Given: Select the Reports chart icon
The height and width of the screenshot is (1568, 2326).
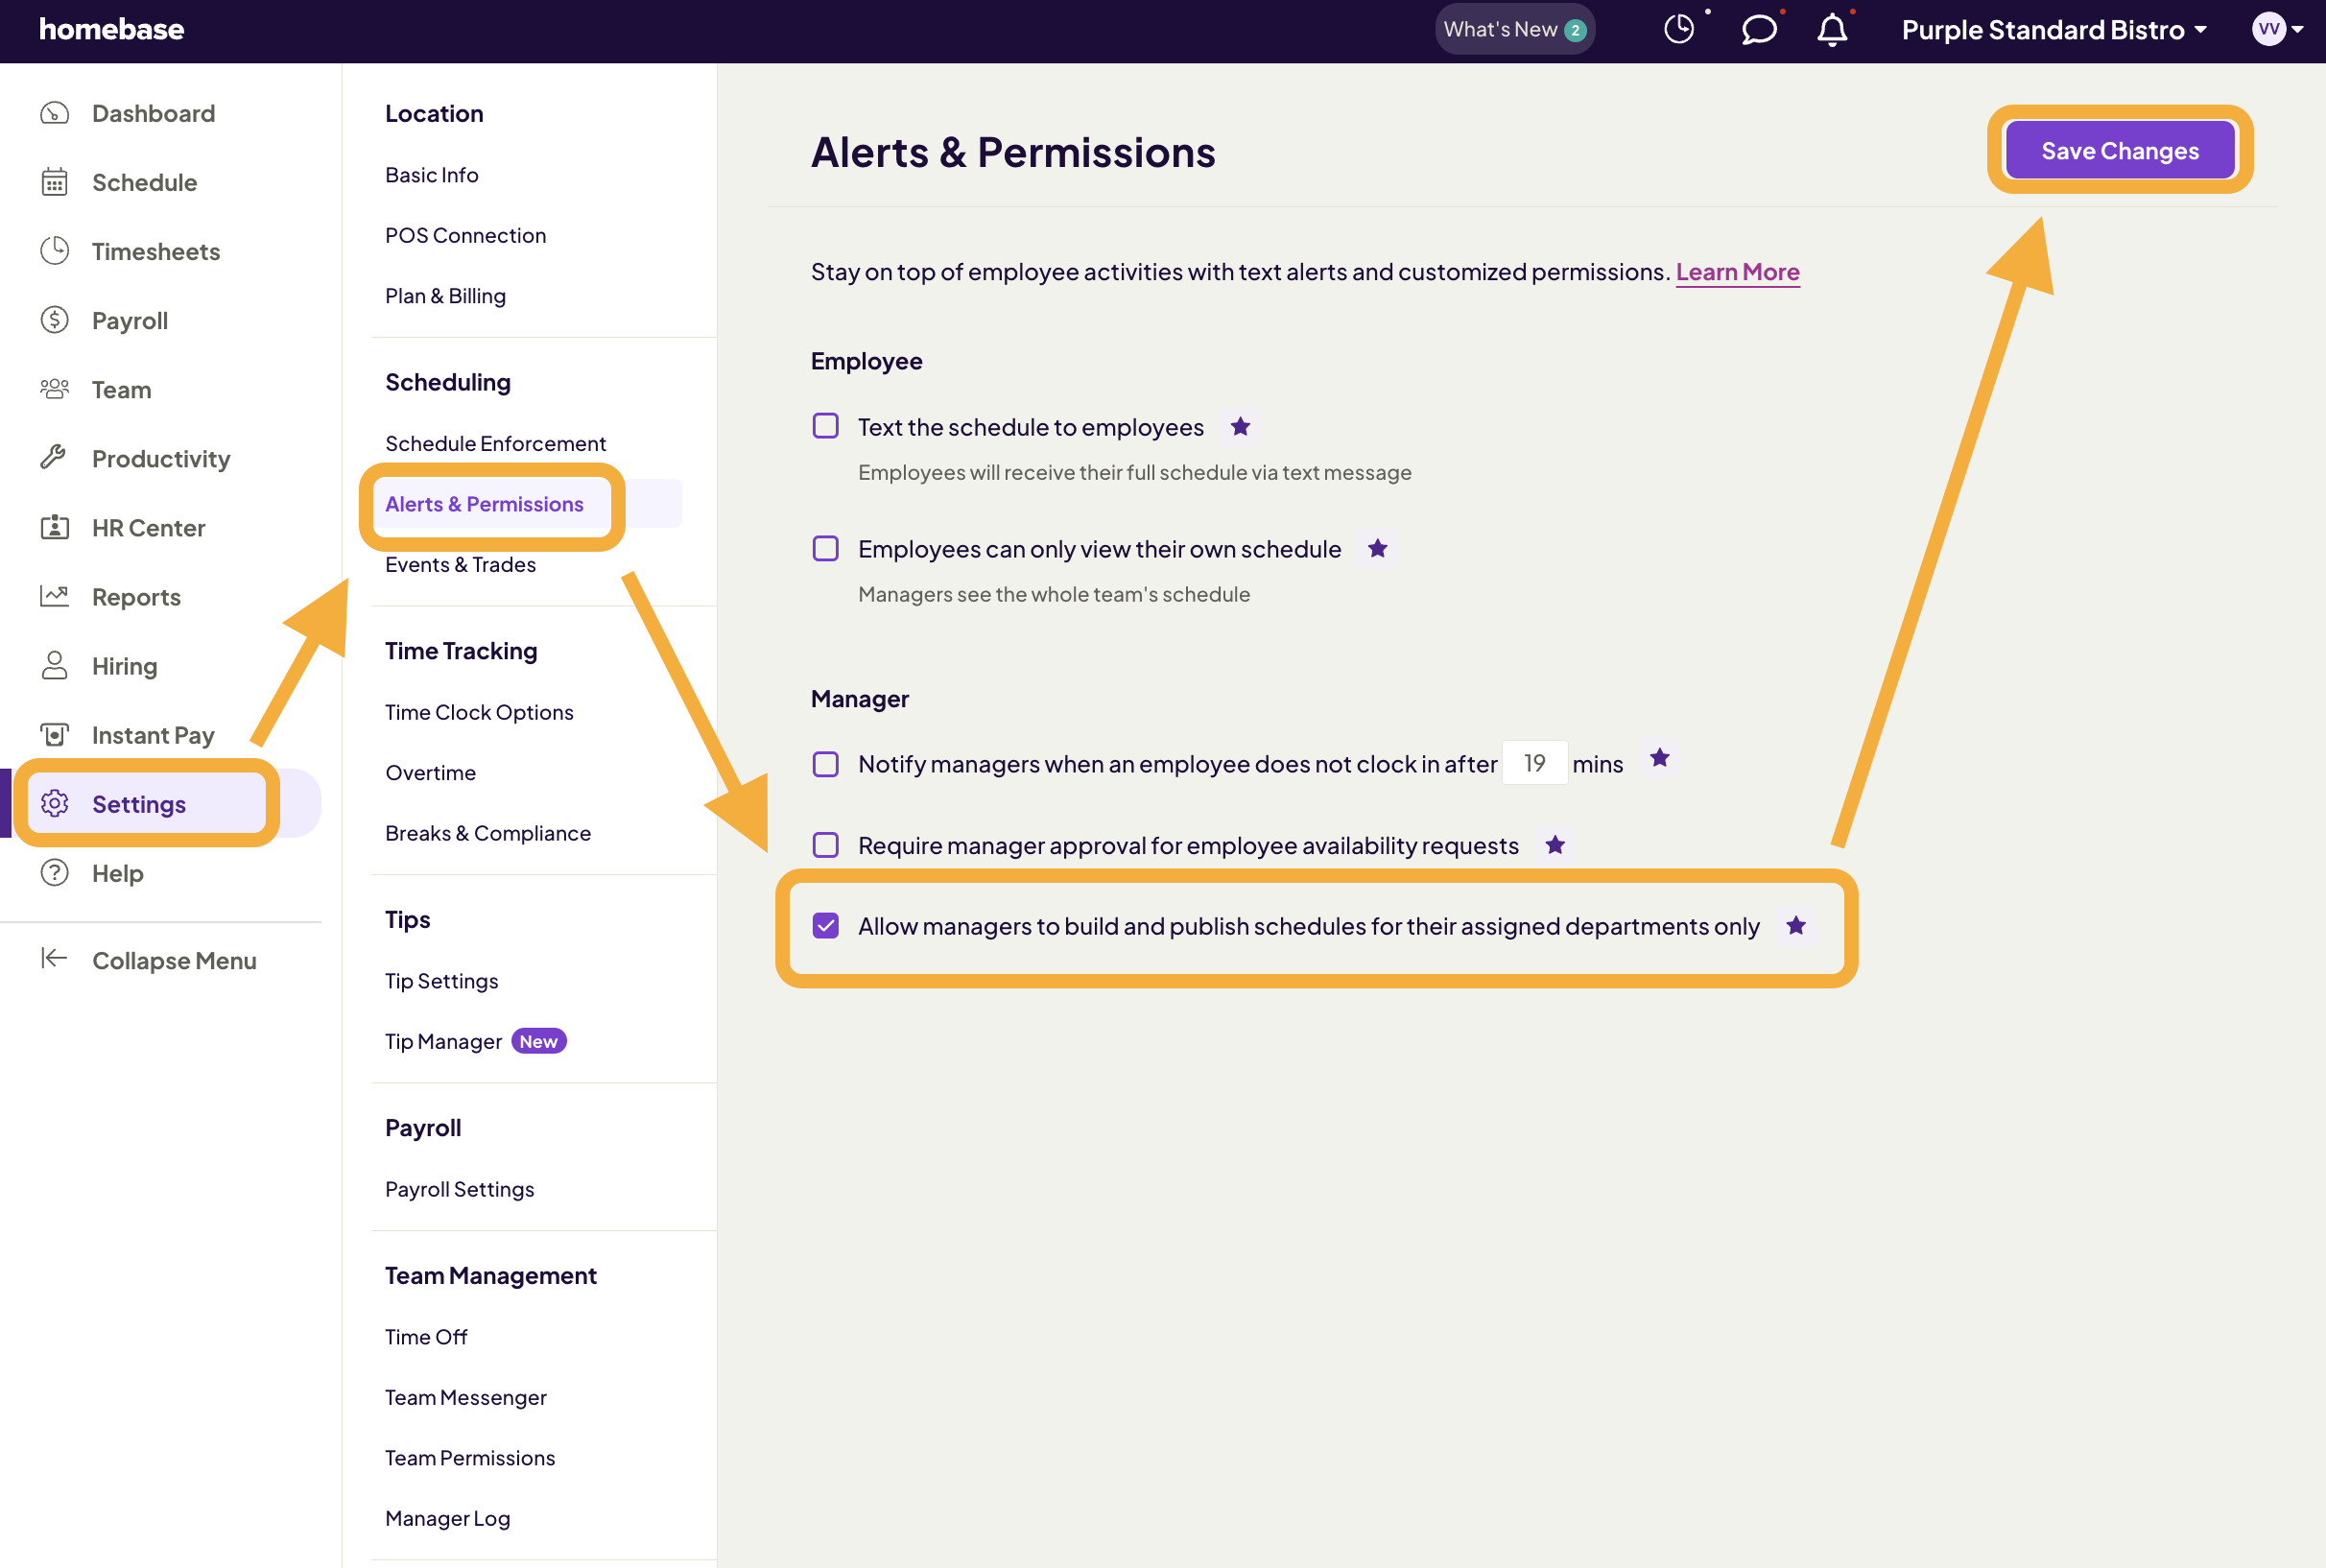Looking at the screenshot, I should click(x=55, y=596).
